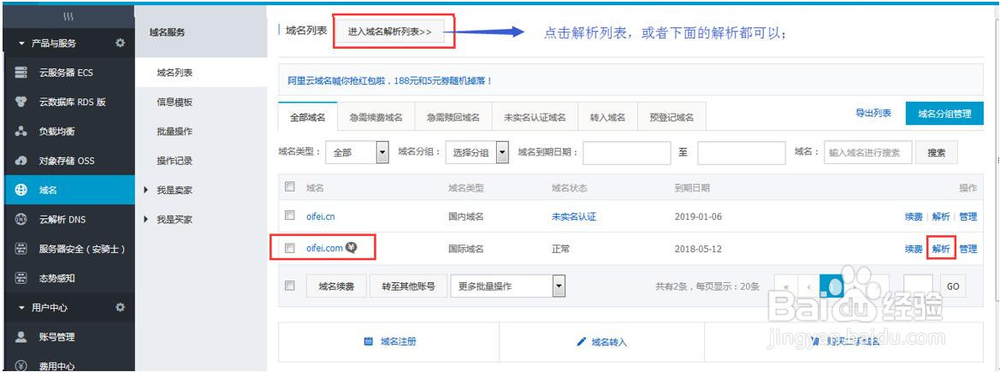Switch to the 预登记域名 tab
Screen dimensions: 1000x372
tap(672, 117)
